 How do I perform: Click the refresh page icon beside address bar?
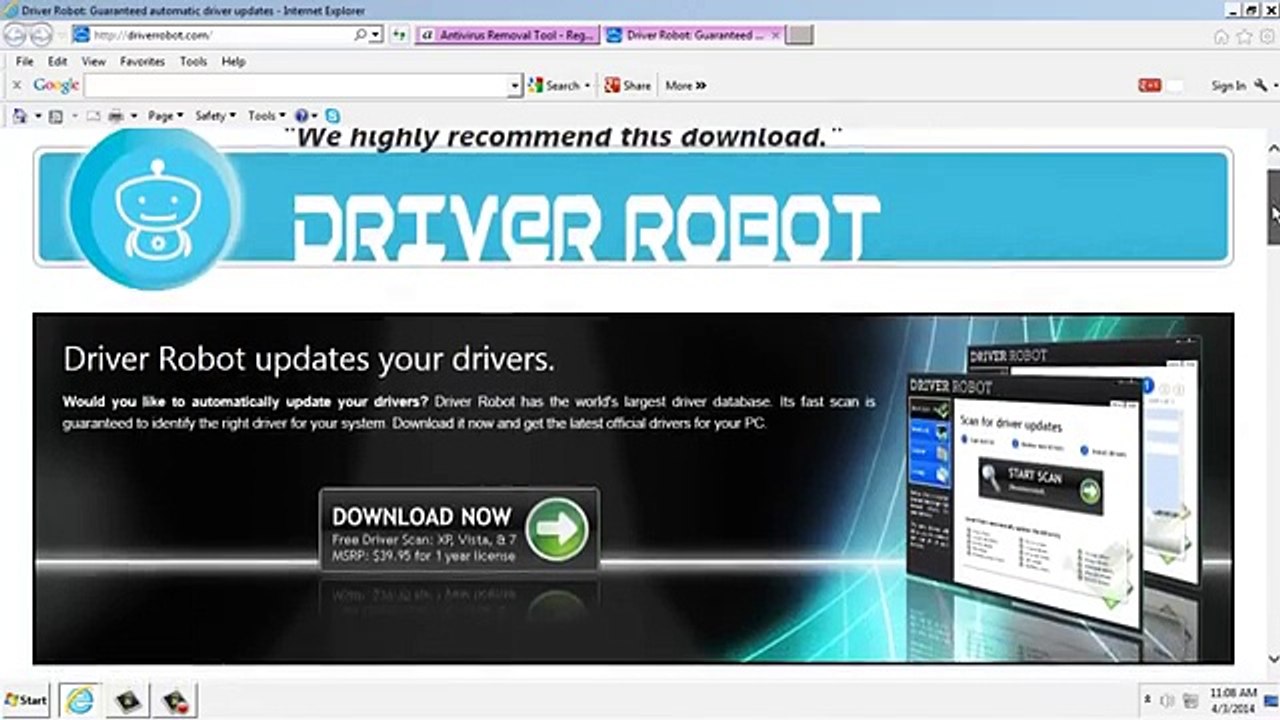[399, 35]
